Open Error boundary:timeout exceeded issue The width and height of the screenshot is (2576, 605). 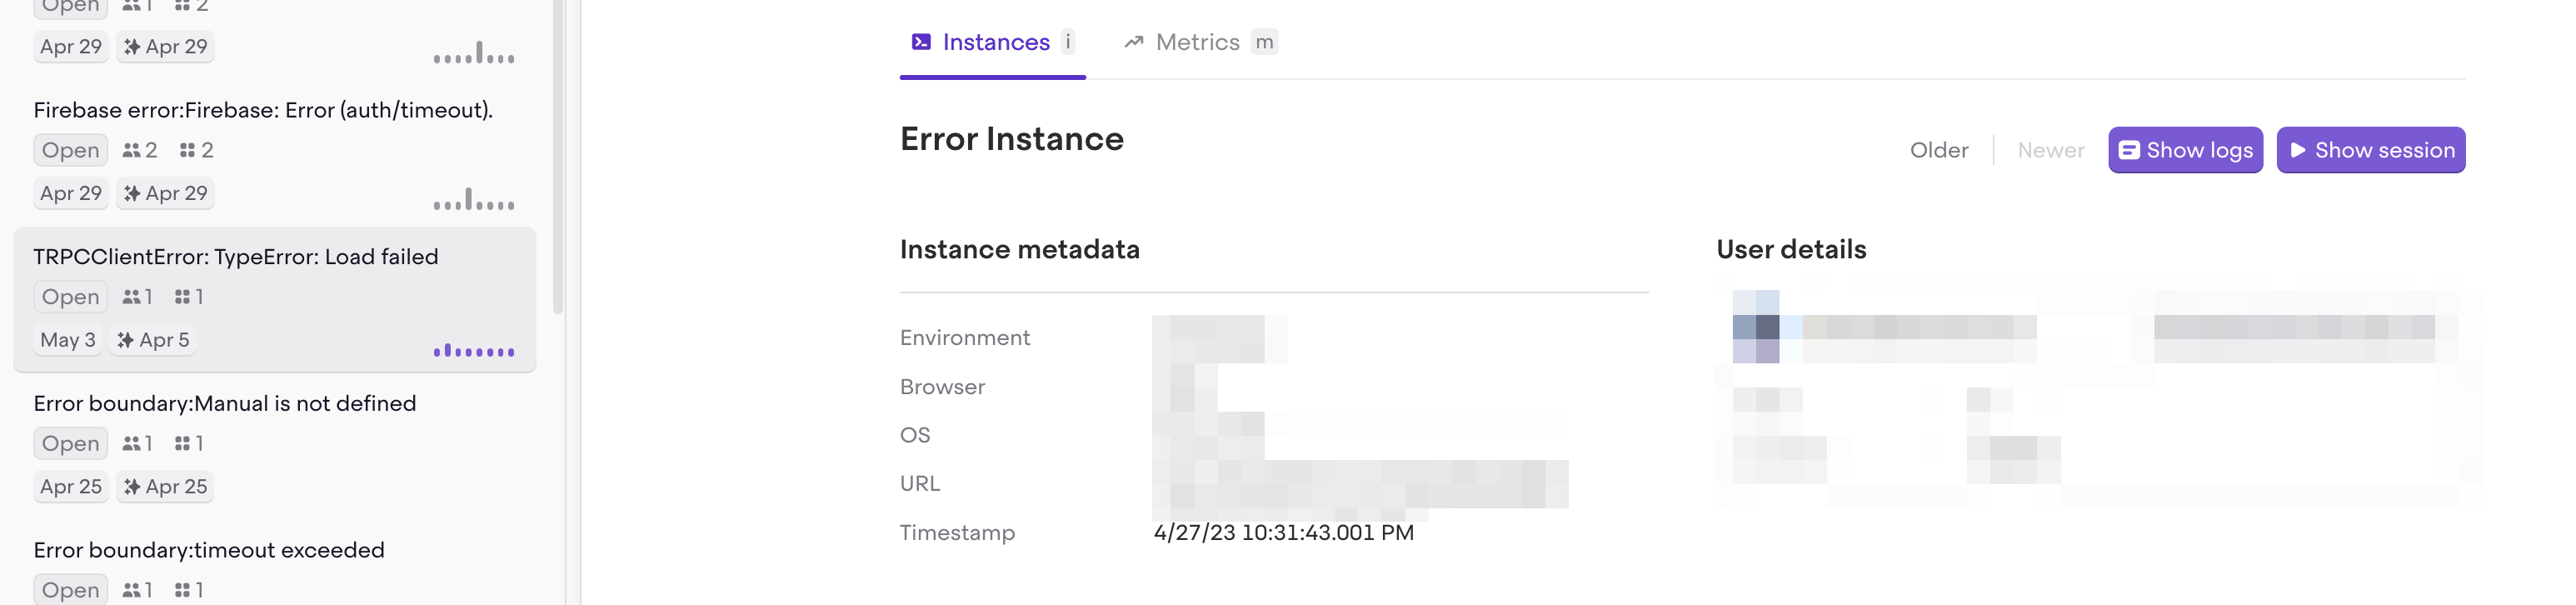click(209, 550)
